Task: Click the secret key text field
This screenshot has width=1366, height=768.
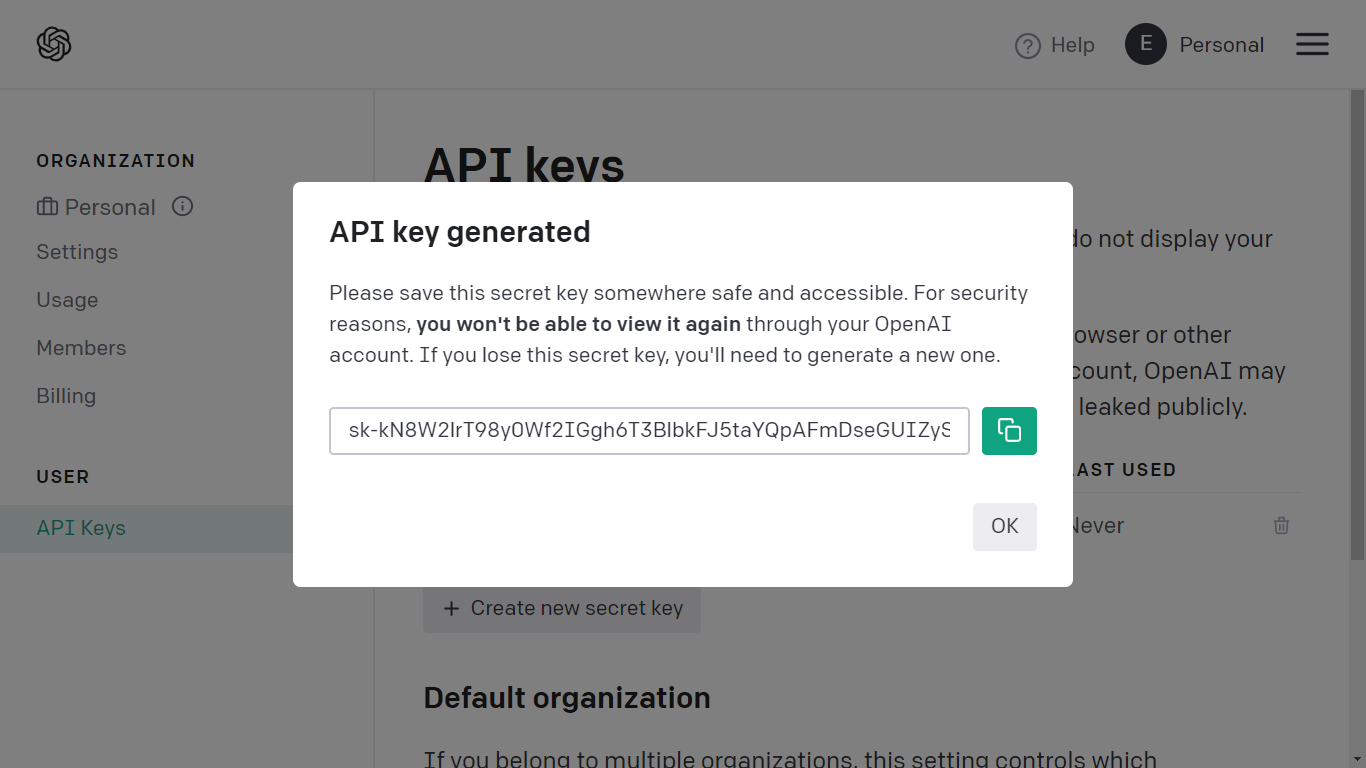Action: (648, 431)
